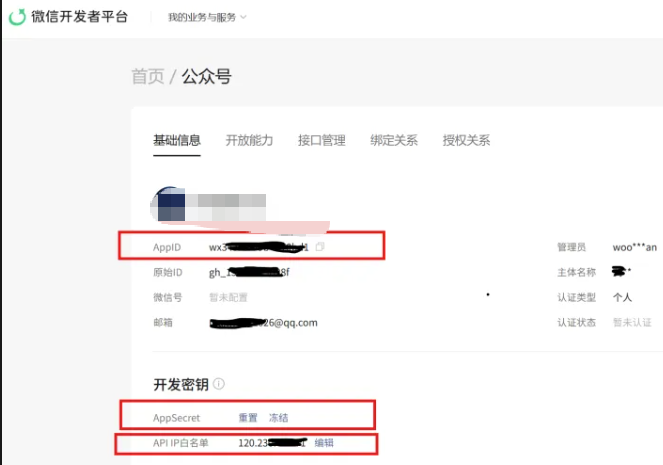Click the API IP白名单 label
Viewport: 663px width, 465px height.
tap(181, 443)
